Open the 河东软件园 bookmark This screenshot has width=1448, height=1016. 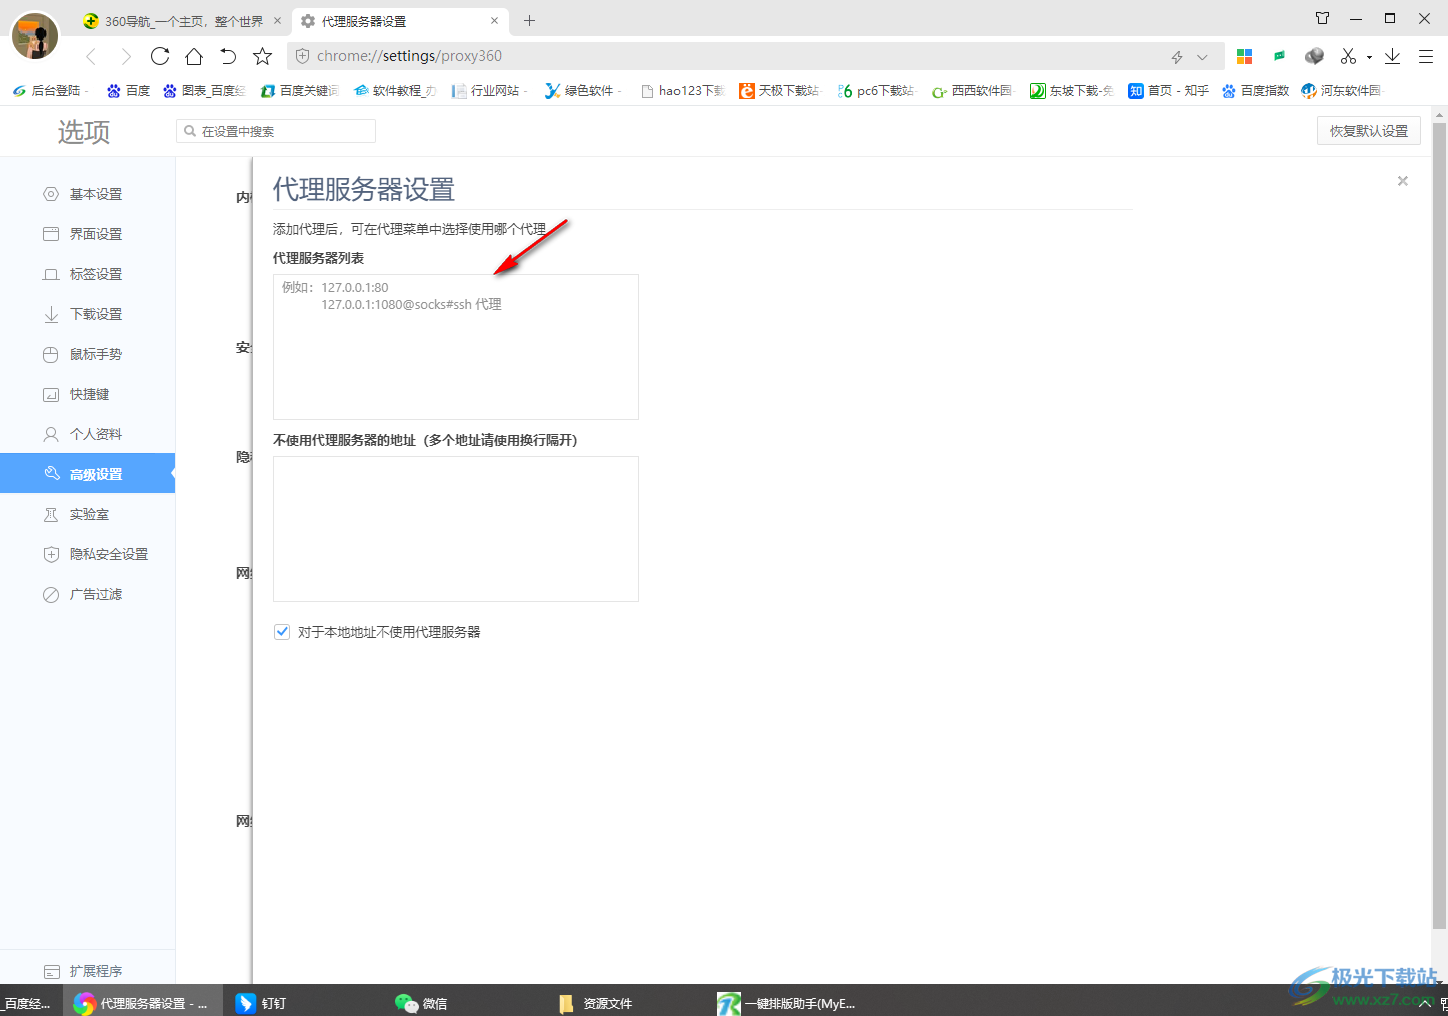pyautogui.click(x=1341, y=90)
